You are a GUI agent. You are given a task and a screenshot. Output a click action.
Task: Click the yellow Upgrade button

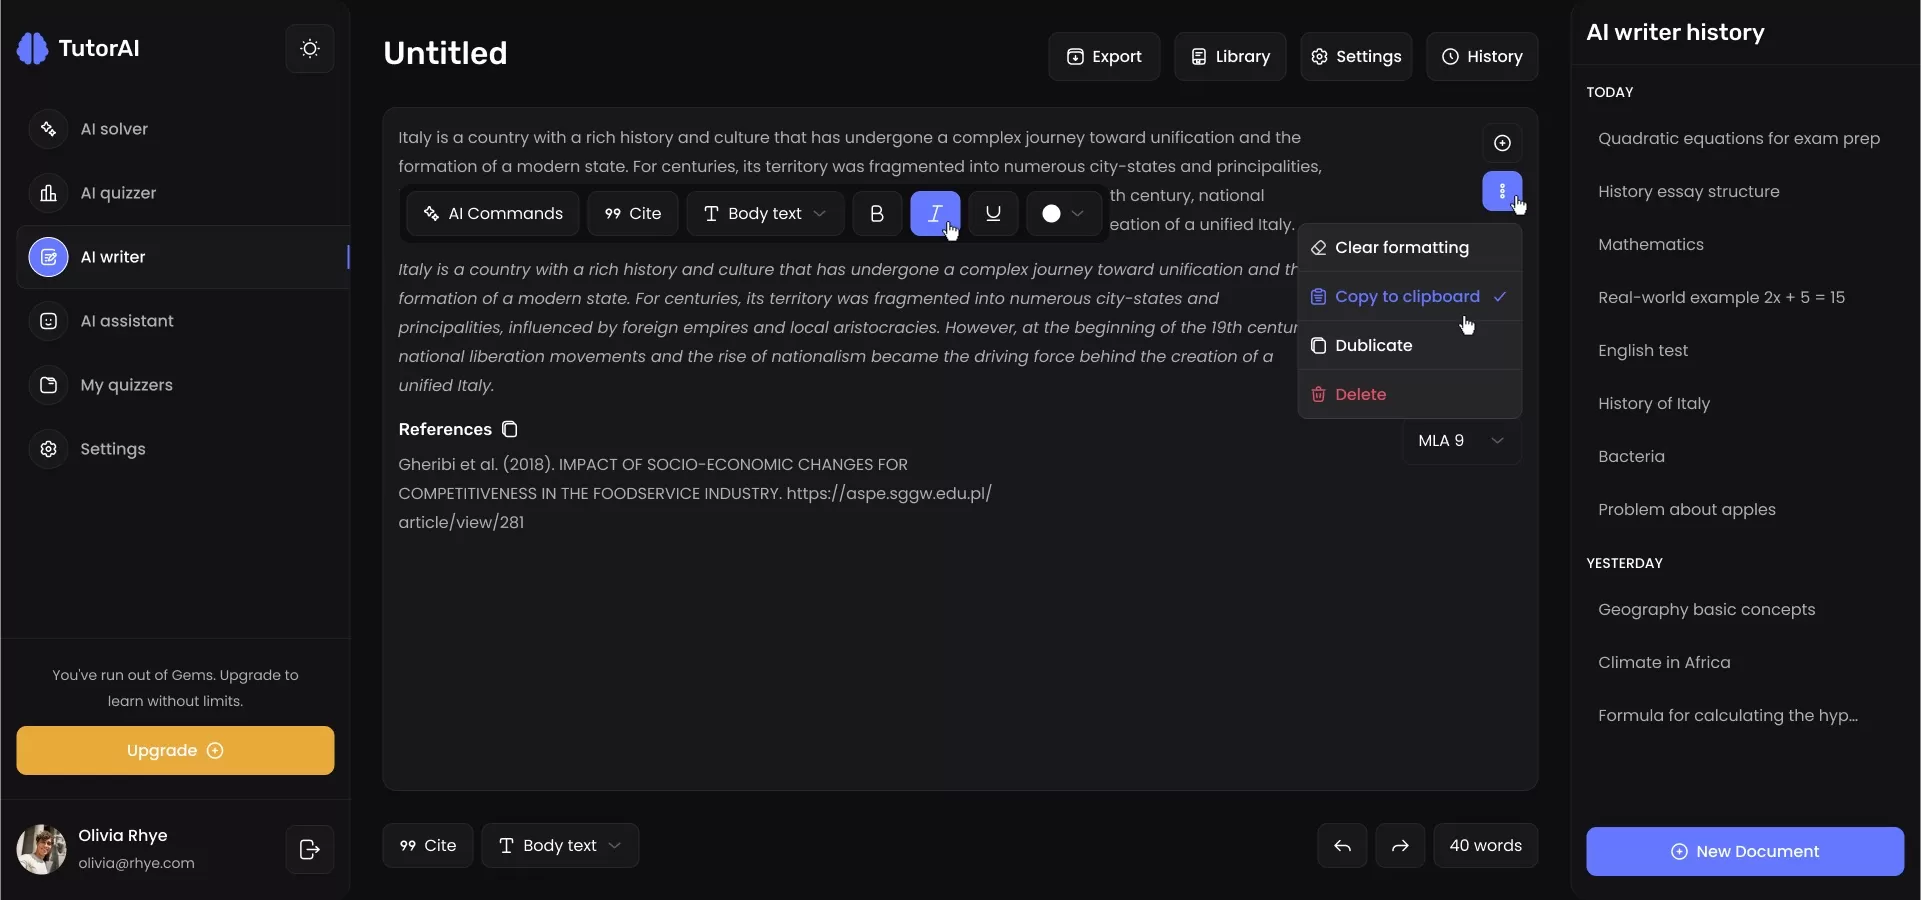coord(175,751)
